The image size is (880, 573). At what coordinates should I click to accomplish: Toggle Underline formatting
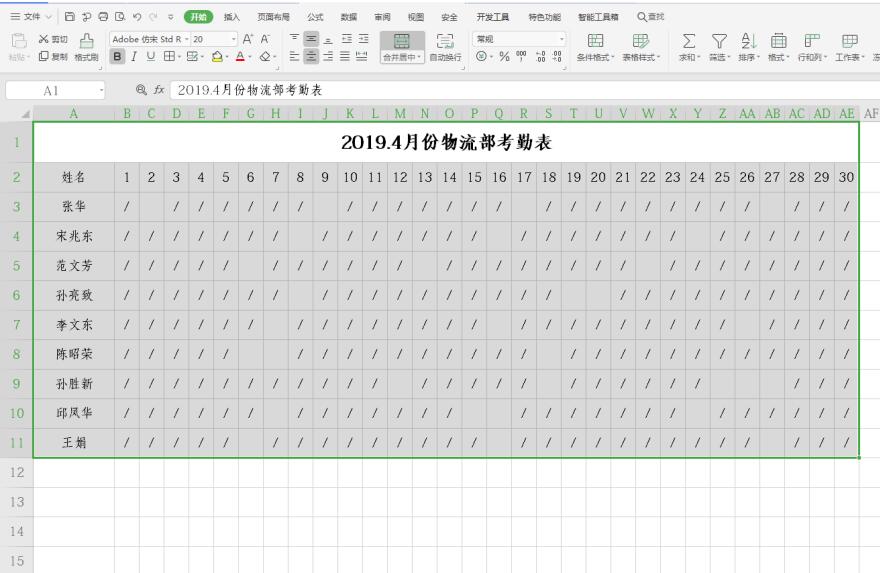[x=150, y=56]
